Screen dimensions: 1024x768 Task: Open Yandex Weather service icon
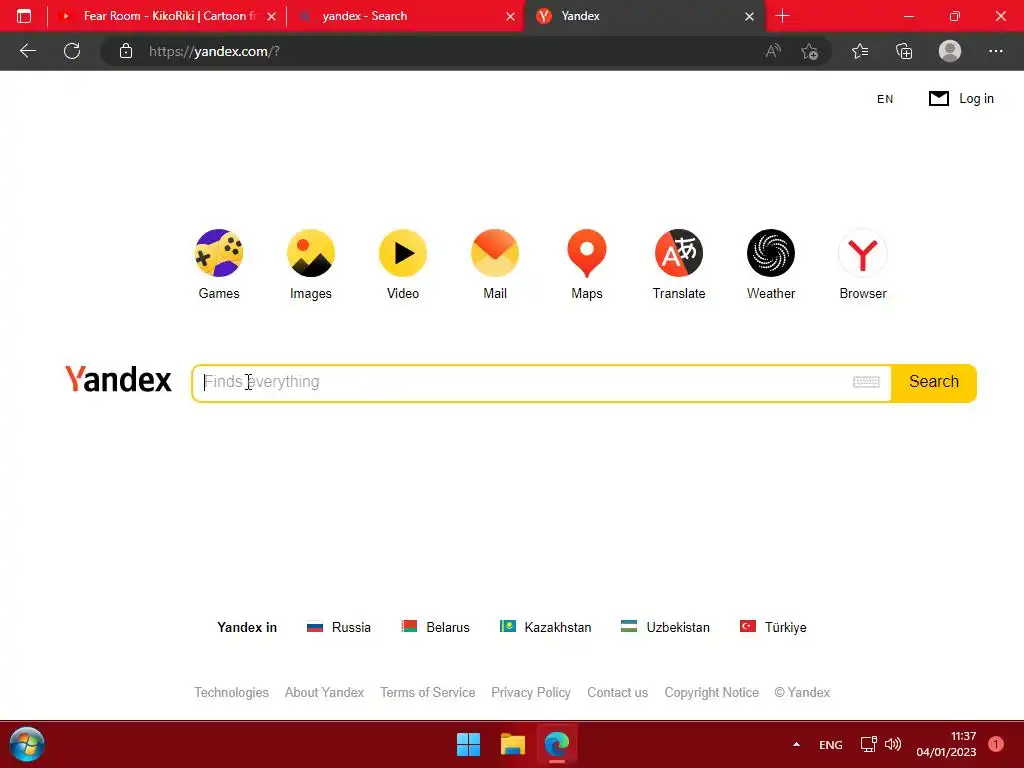[x=771, y=253]
